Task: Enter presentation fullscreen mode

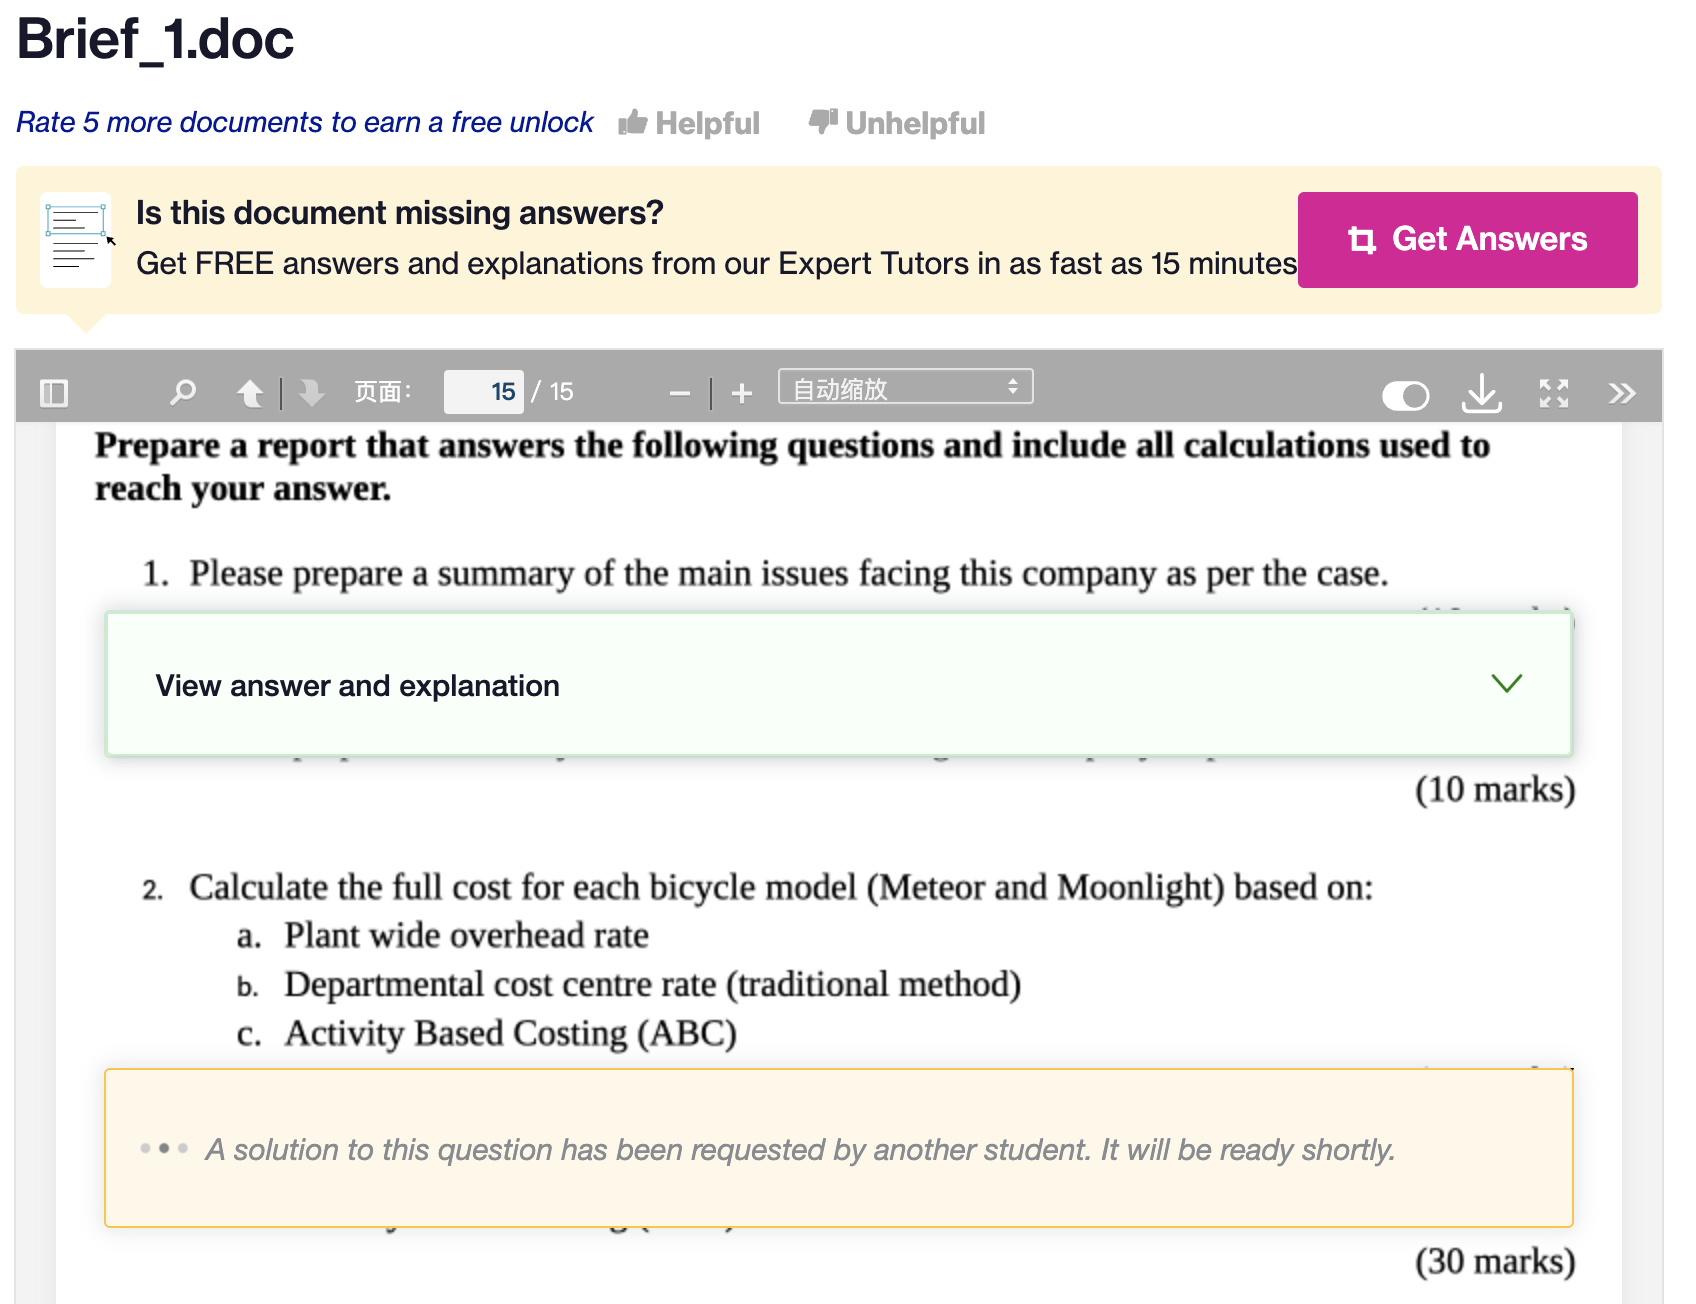Action: click(1551, 393)
